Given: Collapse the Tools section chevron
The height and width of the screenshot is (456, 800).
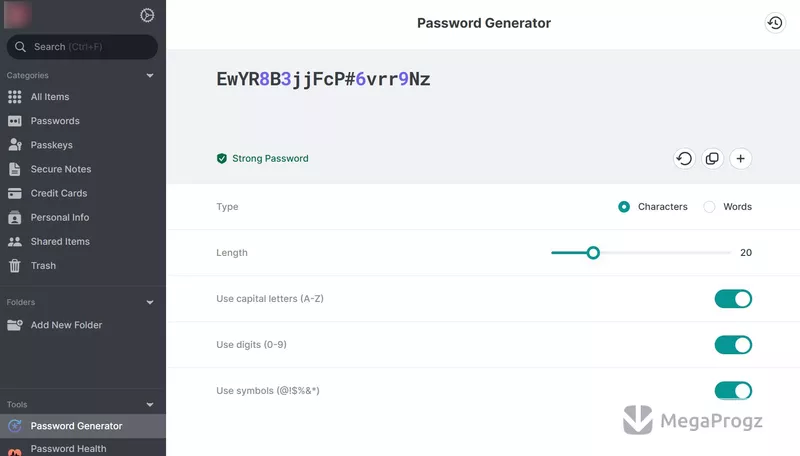Looking at the screenshot, I should pyautogui.click(x=150, y=405).
